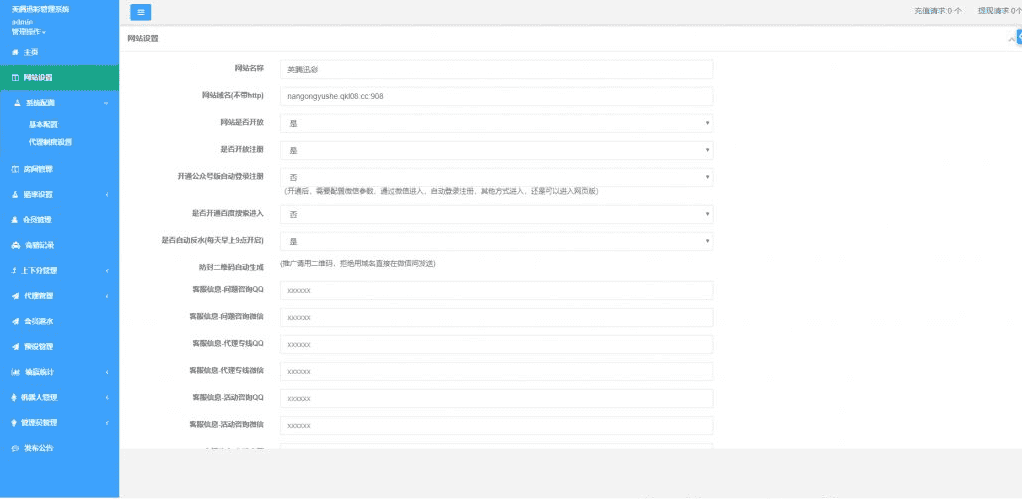Viewport: 1022px width, 499px height.
Task: Click the 网站设置 sidebar icon
Action: click(x=15, y=78)
